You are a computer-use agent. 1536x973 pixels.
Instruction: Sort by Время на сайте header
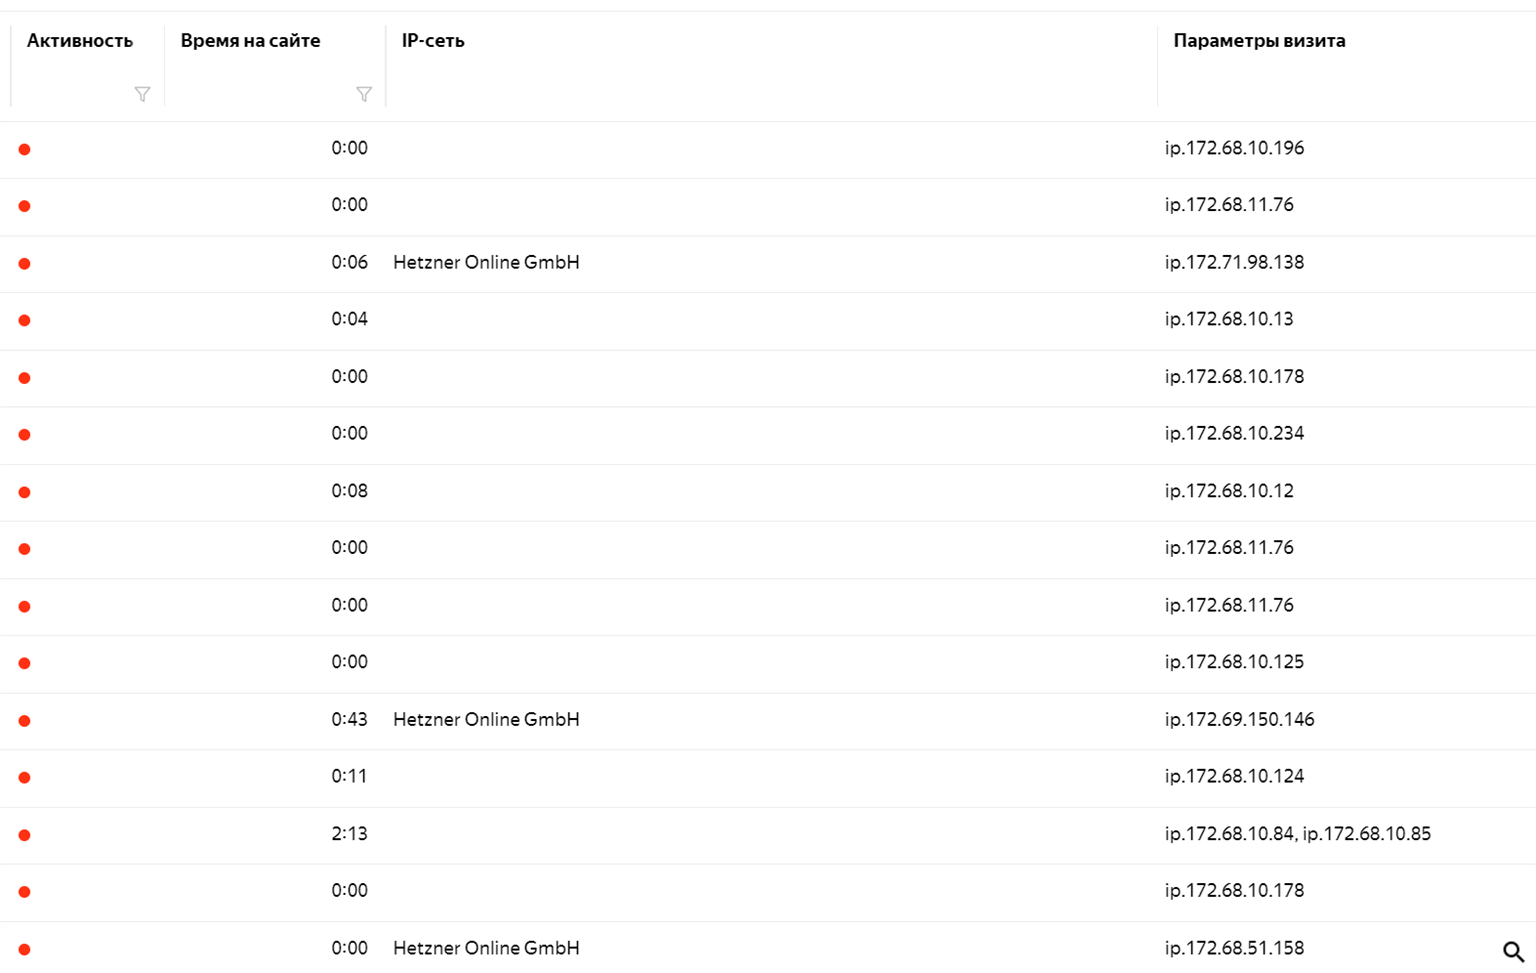pyautogui.click(x=251, y=41)
